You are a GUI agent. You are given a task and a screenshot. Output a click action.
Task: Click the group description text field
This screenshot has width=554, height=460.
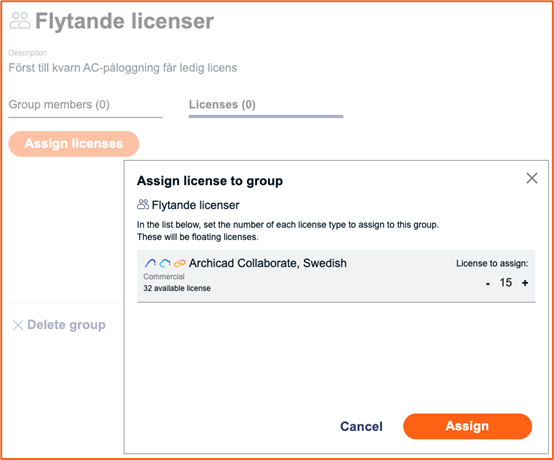point(123,67)
